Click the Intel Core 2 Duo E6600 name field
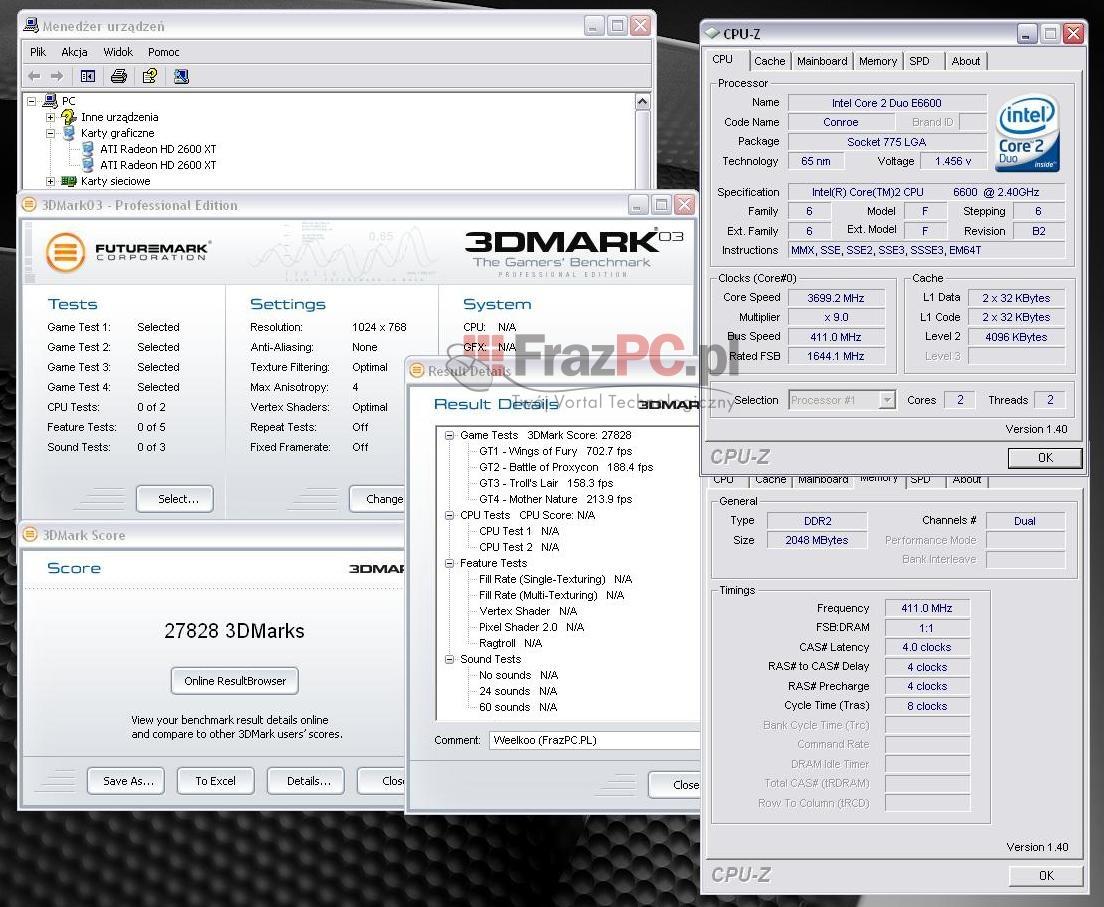This screenshot has width=1104, height=907. point(886,103)
